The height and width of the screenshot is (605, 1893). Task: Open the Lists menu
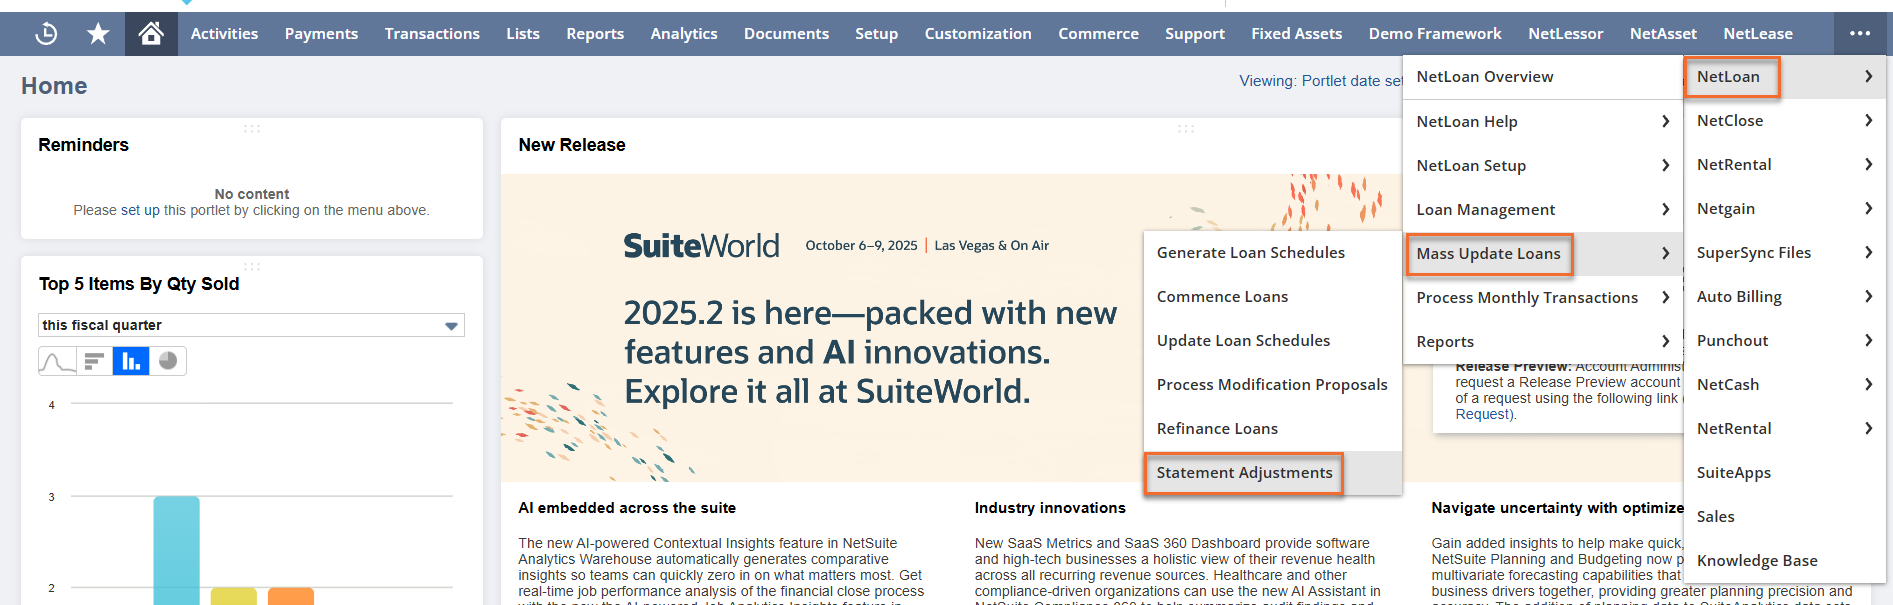(523, 34)
